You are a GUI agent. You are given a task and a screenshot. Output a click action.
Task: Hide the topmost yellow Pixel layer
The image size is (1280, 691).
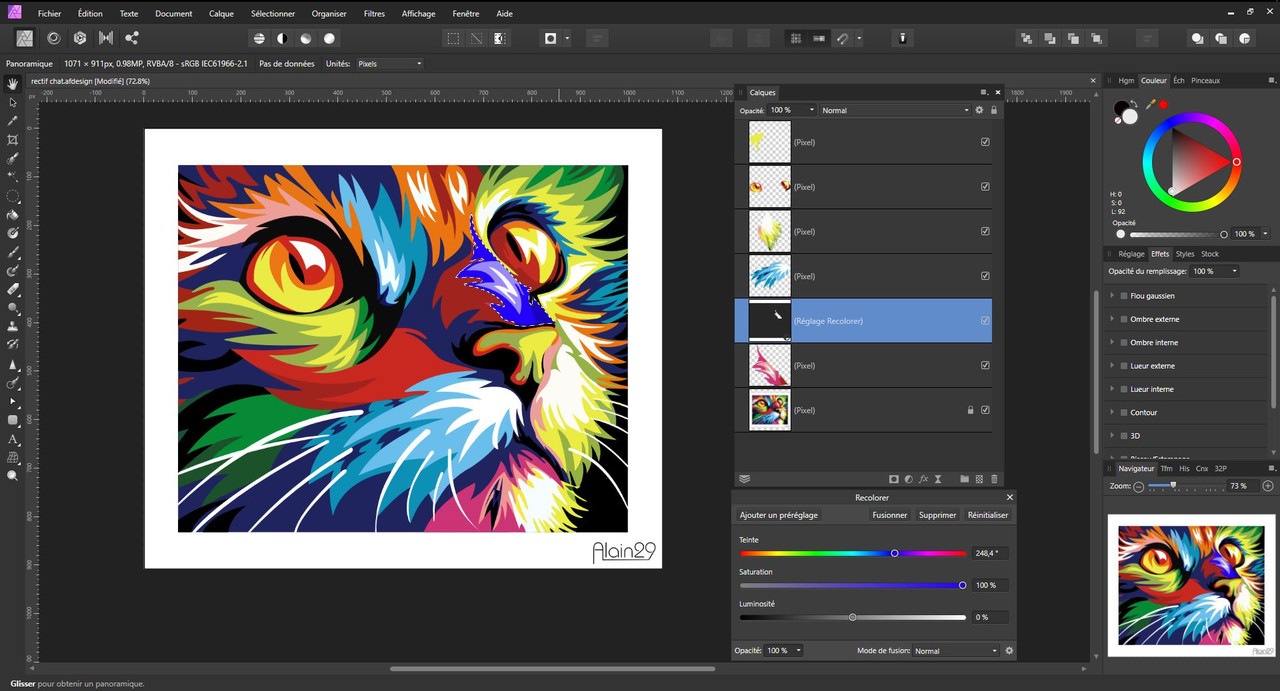985,142
